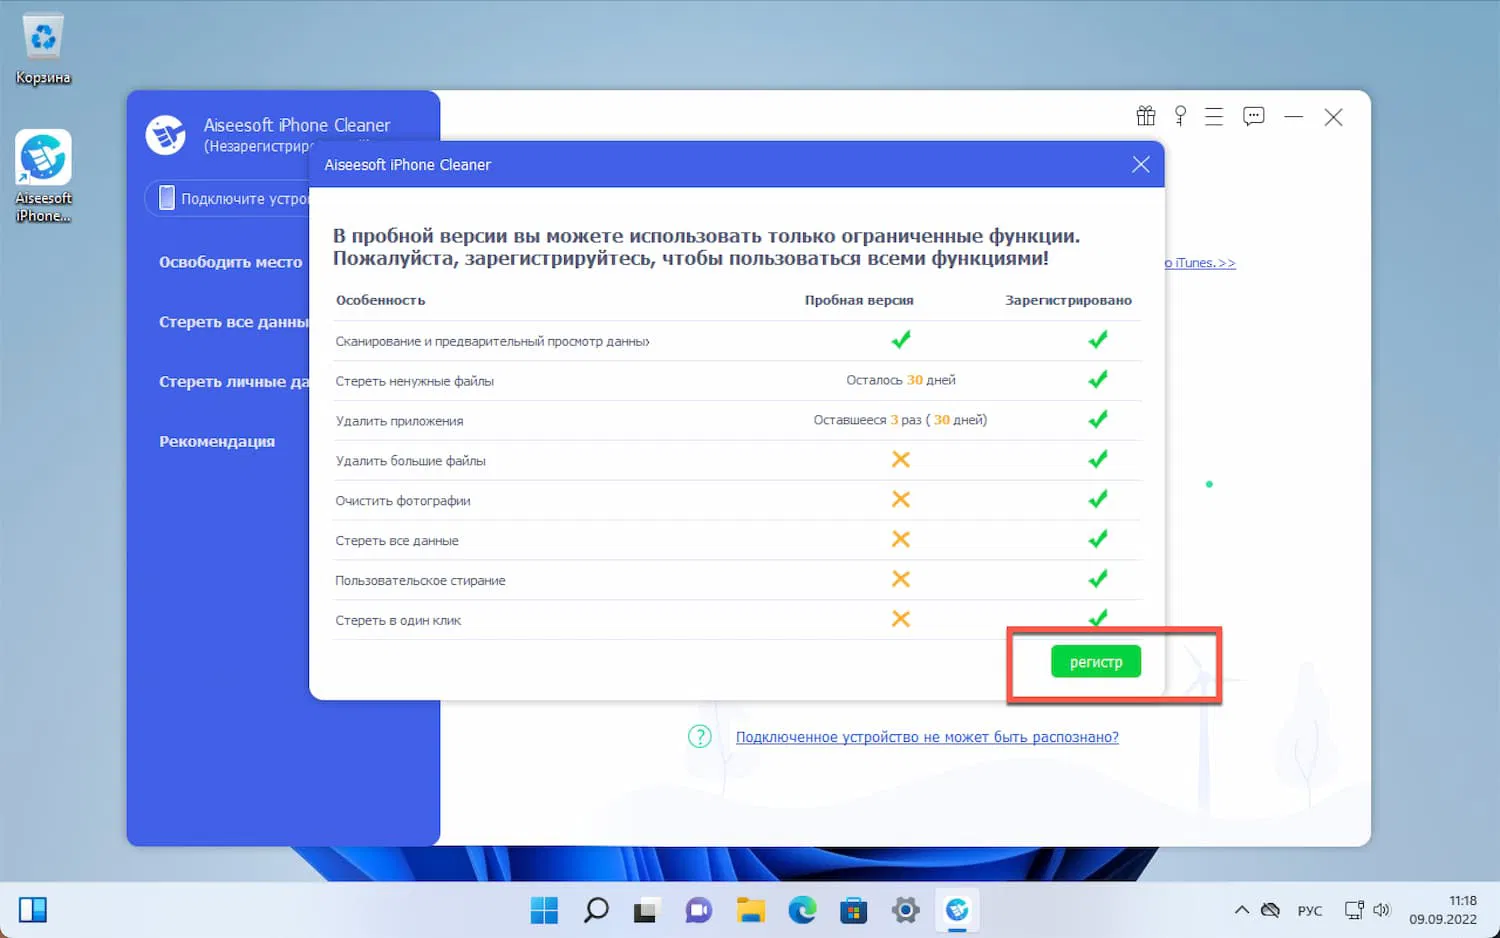The image size is (1500, 938).
Task: Open taskbar Search
Action: 596,910
